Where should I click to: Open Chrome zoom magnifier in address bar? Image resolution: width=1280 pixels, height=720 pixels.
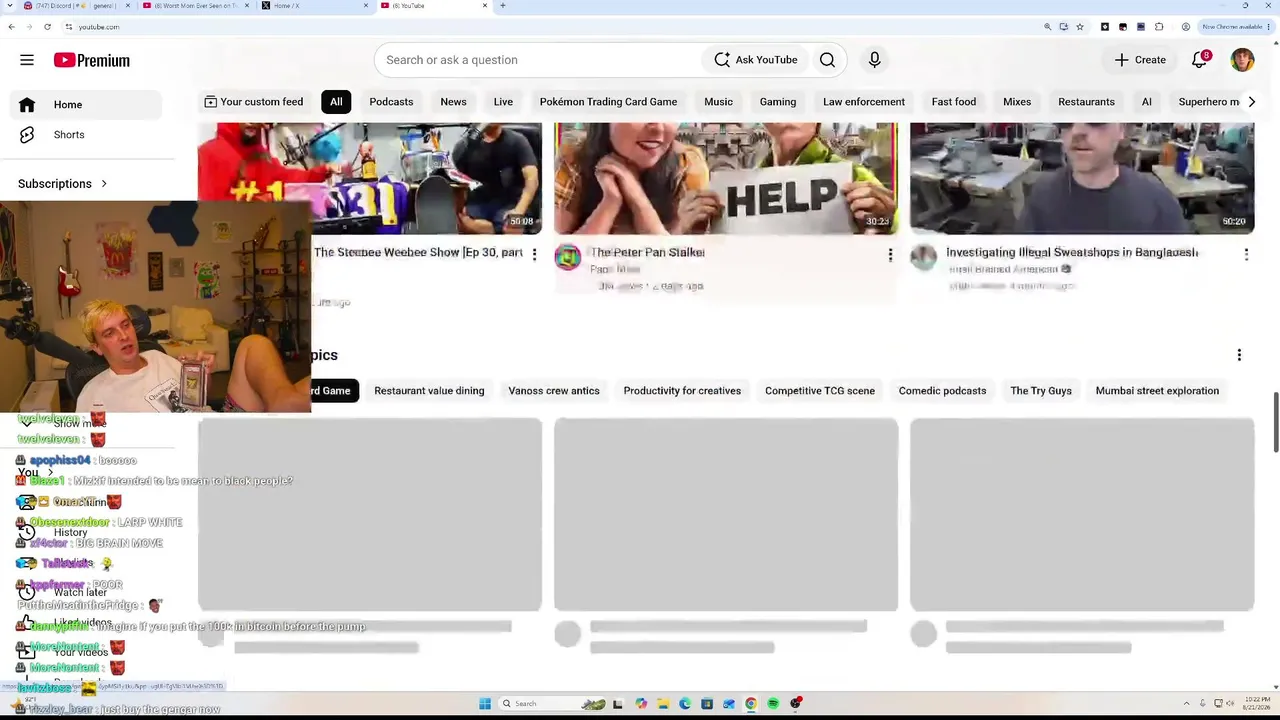pos(1047,27)
